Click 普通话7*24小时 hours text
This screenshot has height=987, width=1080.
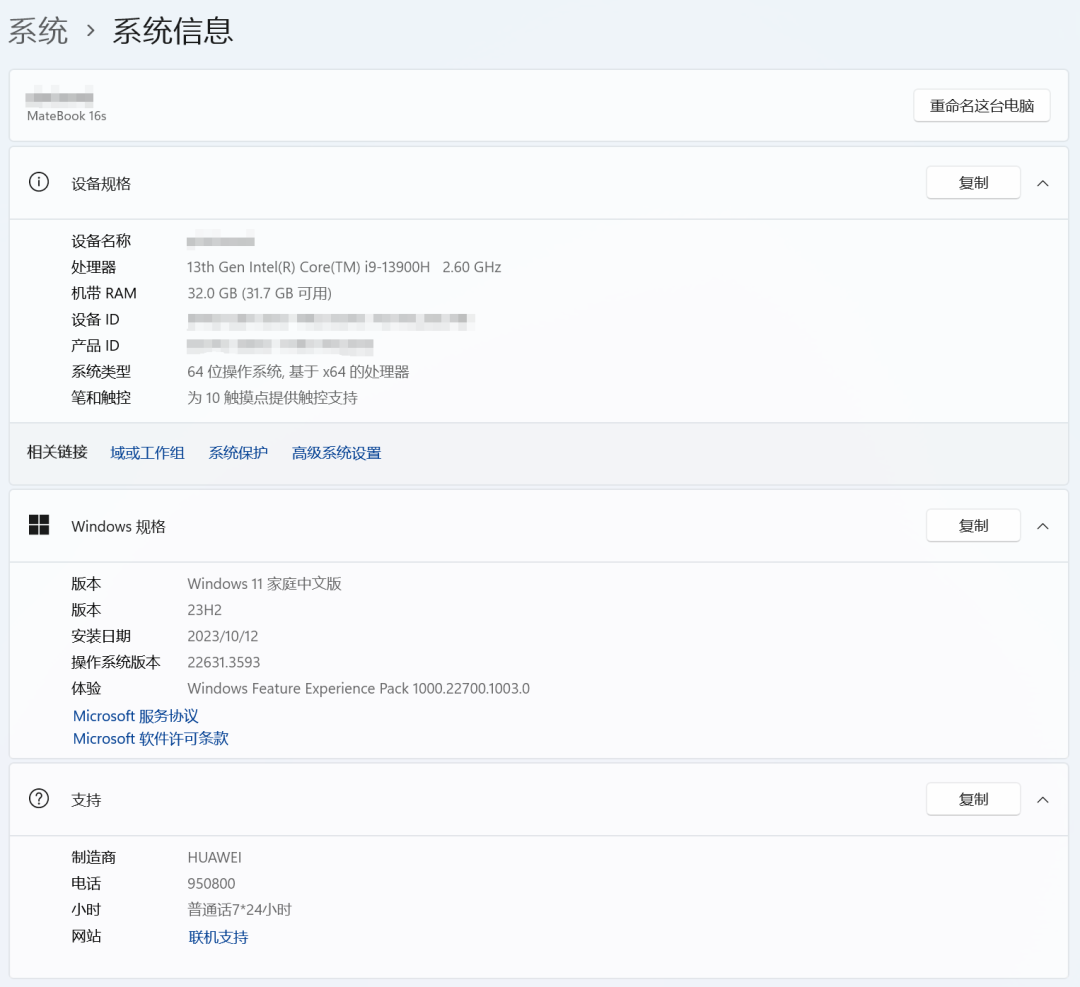(240, 910)
